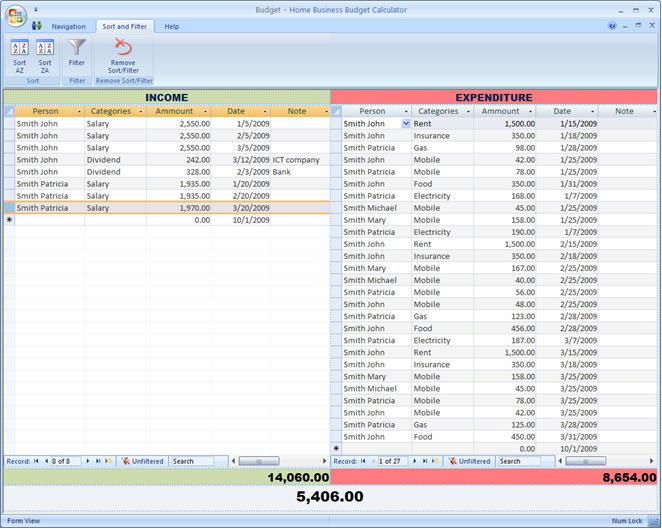Create new blank record in Income navigator
The image size is (662, 529).
pos(109,461)
